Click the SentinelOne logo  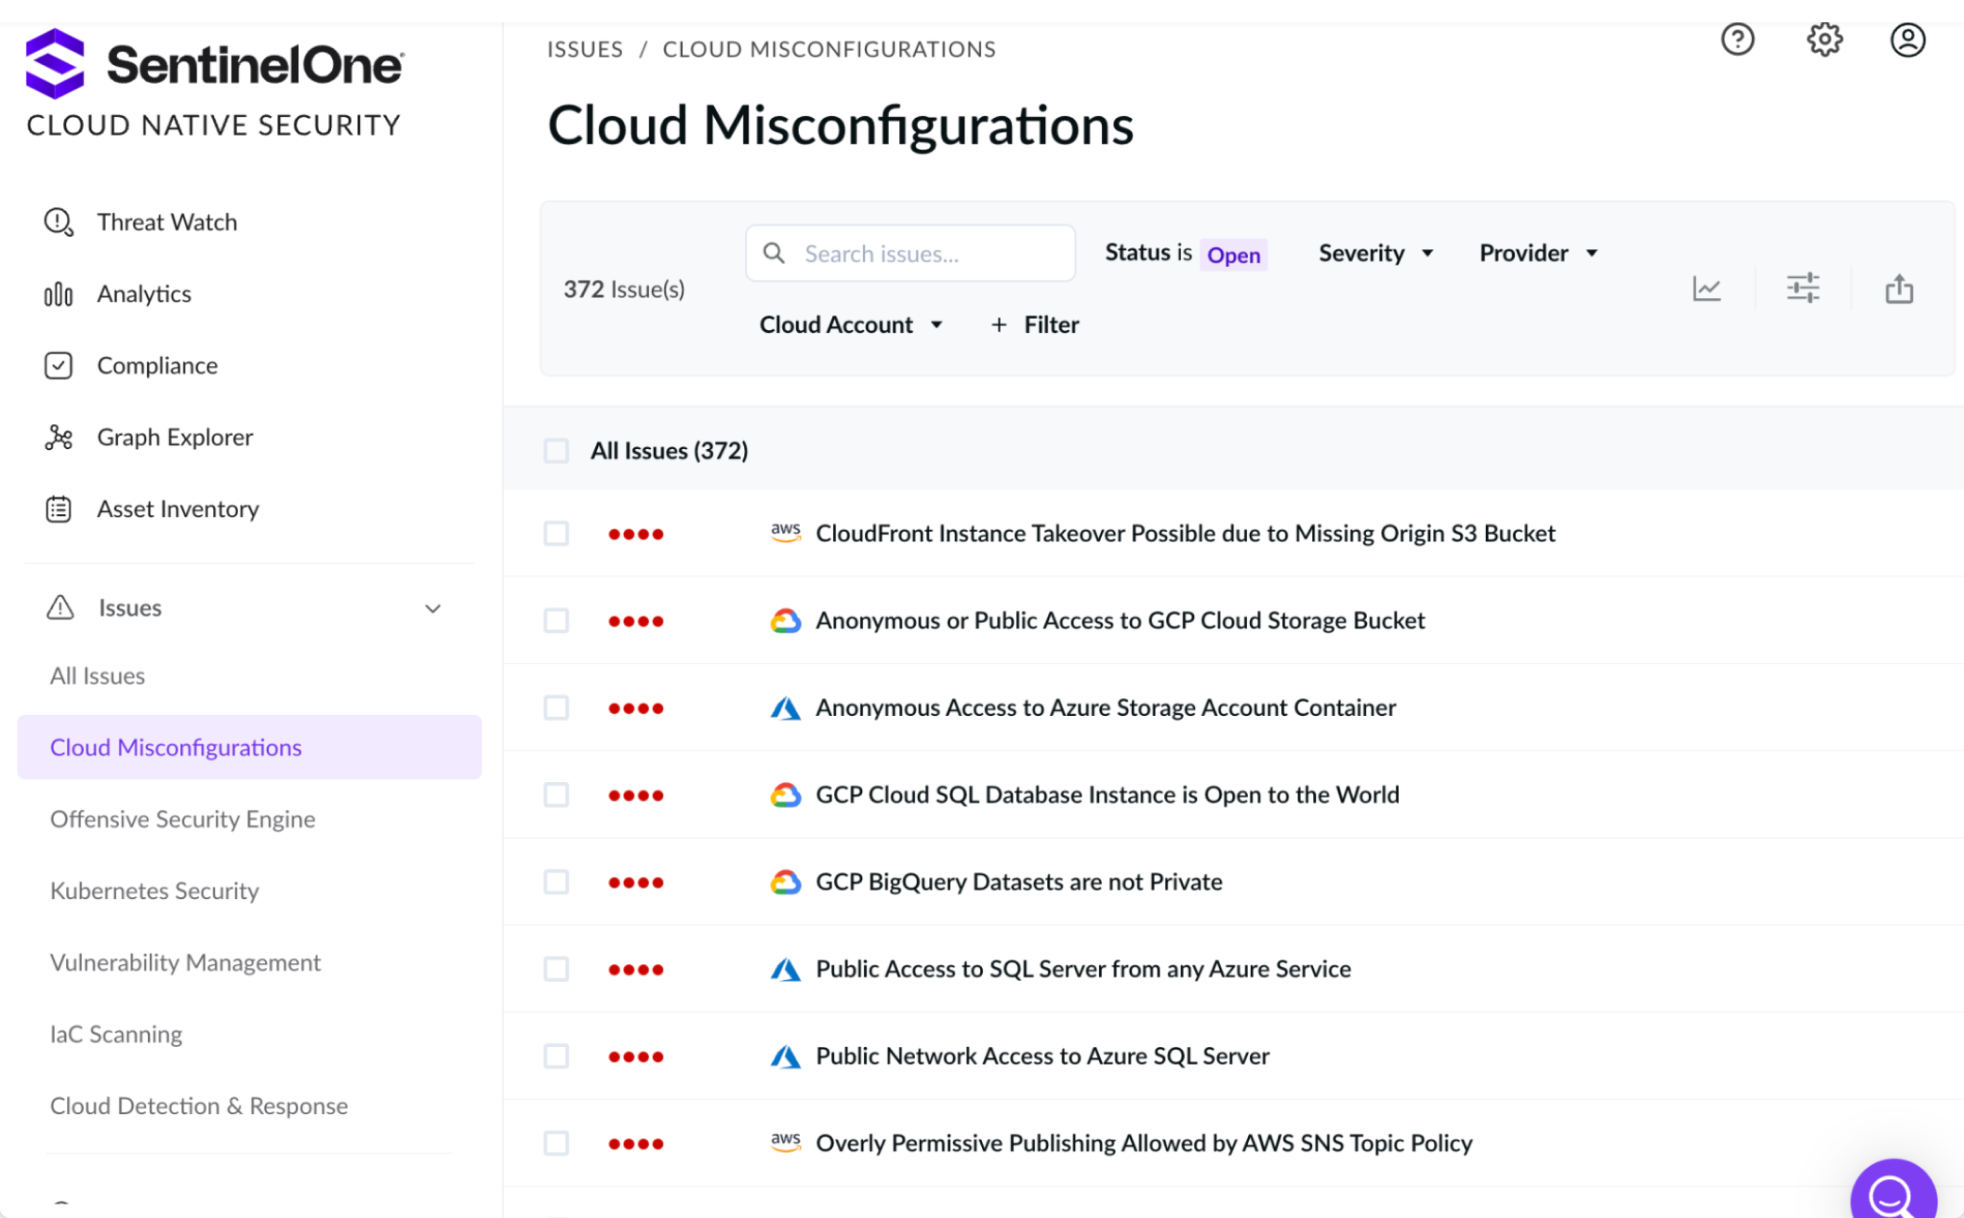point(213,65)
